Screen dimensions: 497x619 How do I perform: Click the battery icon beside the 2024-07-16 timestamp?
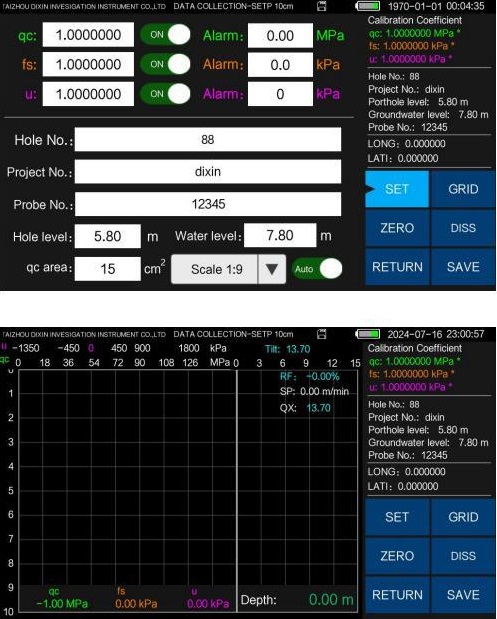click(x=368, y=334)
